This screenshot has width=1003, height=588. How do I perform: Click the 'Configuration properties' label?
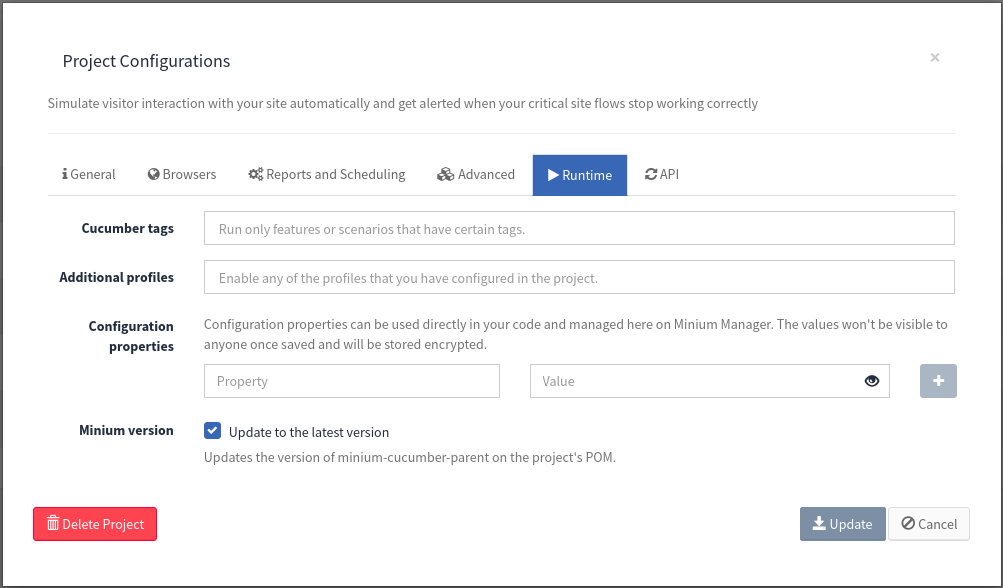131,336
